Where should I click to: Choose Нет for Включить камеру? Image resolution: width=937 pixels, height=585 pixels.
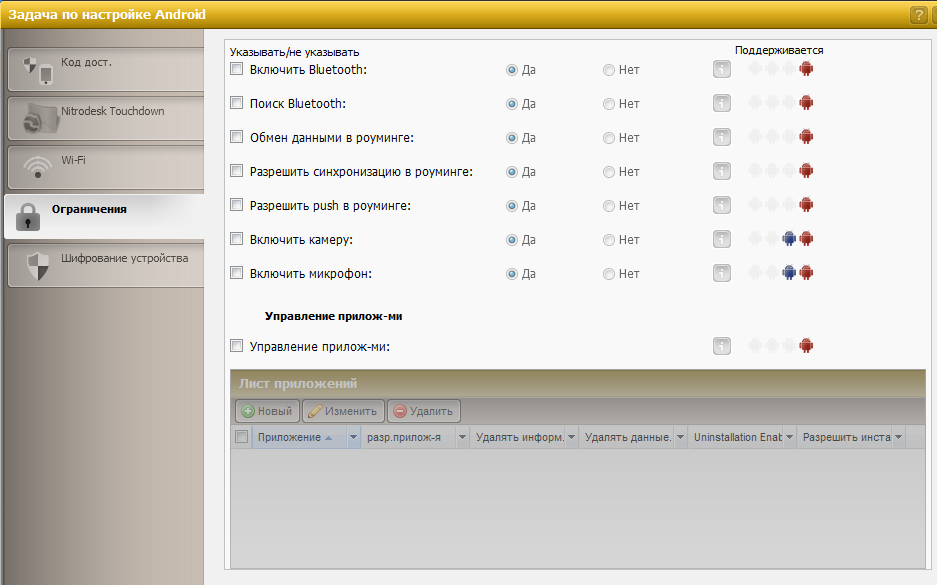[x=608, y=240]
